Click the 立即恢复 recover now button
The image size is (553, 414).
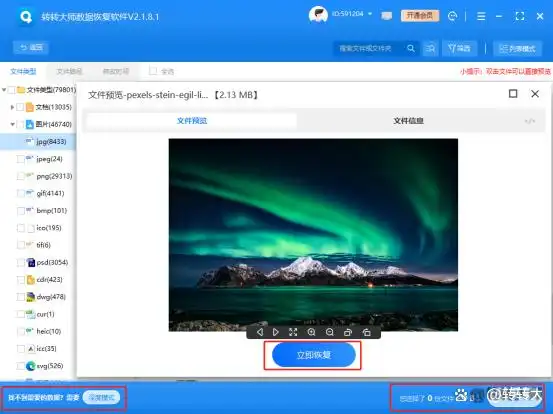point(314,355)
